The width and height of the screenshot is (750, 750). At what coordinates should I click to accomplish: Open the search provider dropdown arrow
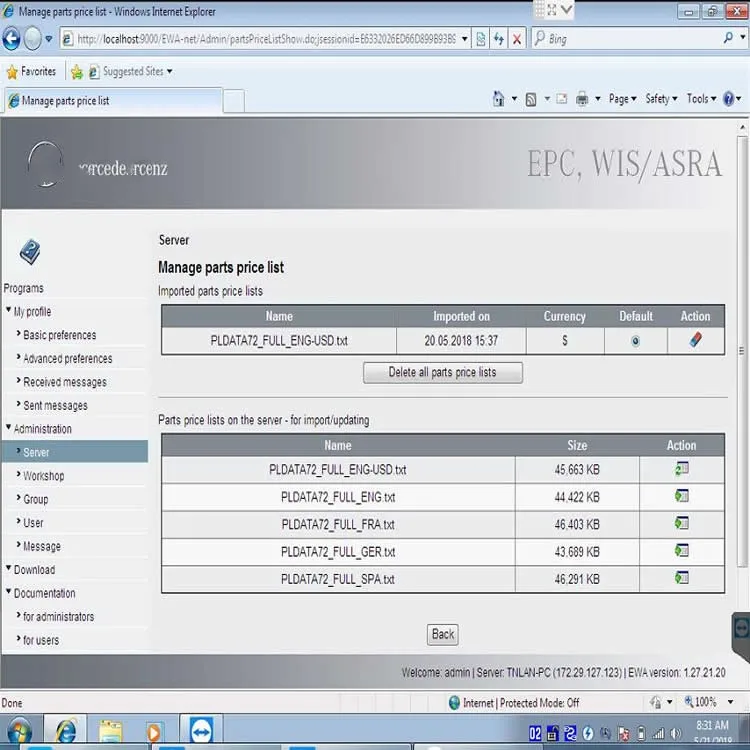click(743, 37)
